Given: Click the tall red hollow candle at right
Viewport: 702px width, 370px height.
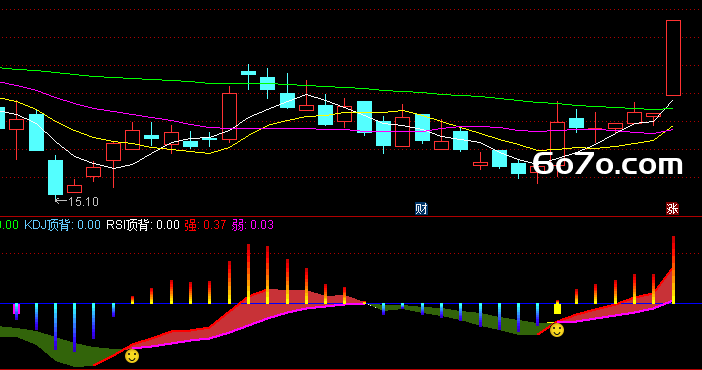Looking at the screenshot, I should [673, 58].
